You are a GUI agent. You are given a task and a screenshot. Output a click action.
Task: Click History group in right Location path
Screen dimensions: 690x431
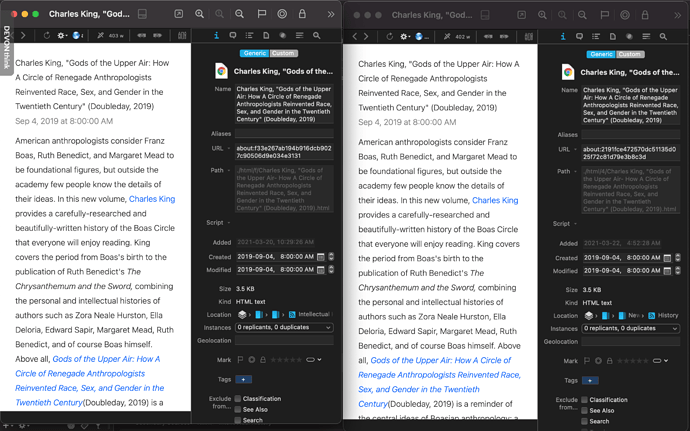663,316
